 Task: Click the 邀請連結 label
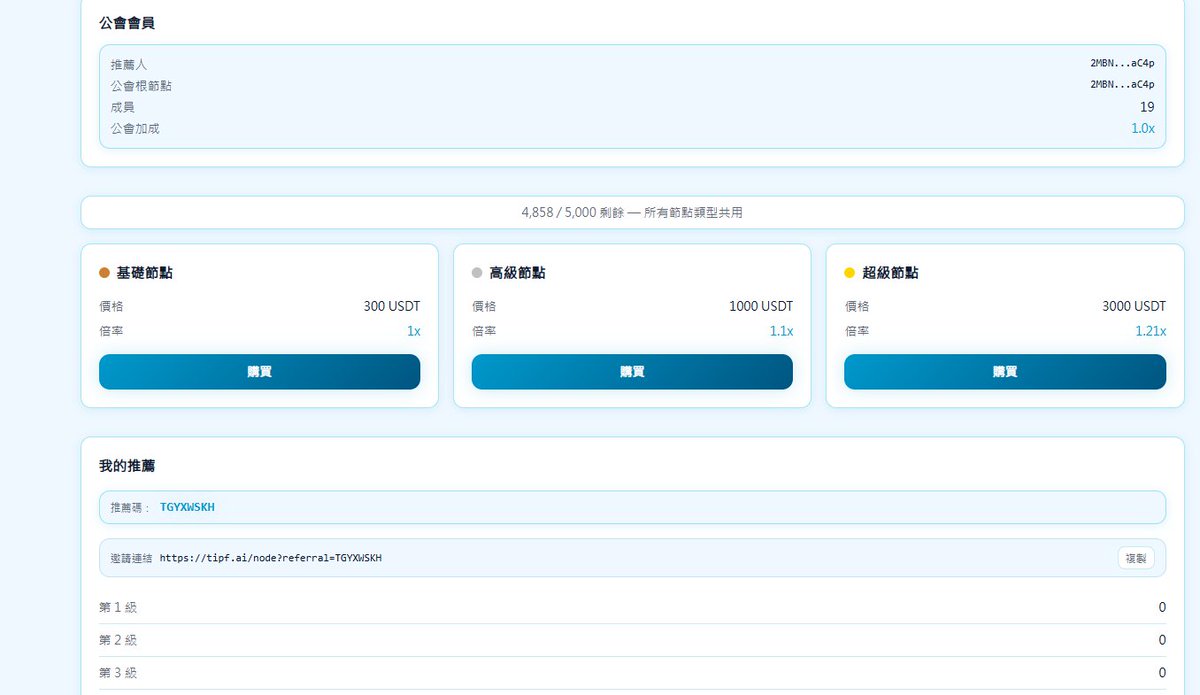coord(132,558)
